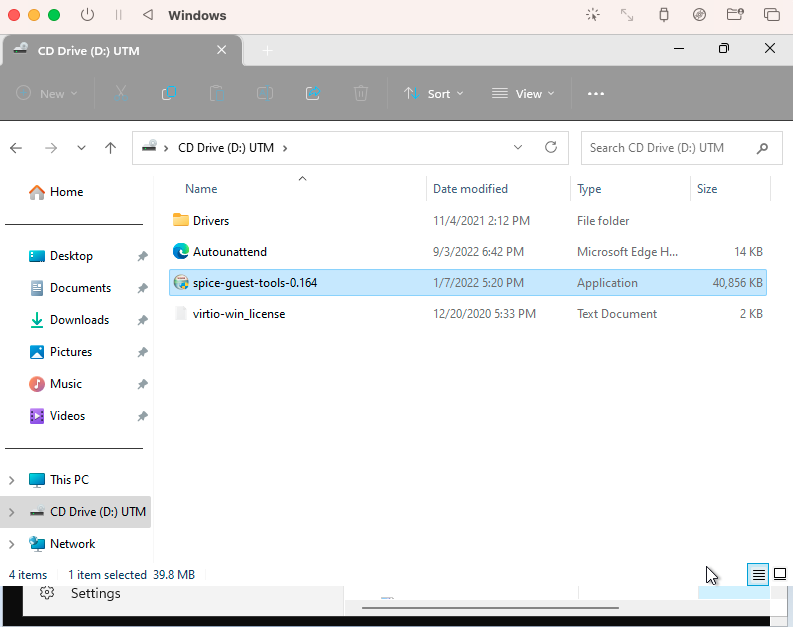Expand Network tree node

(x=12, y=544)
